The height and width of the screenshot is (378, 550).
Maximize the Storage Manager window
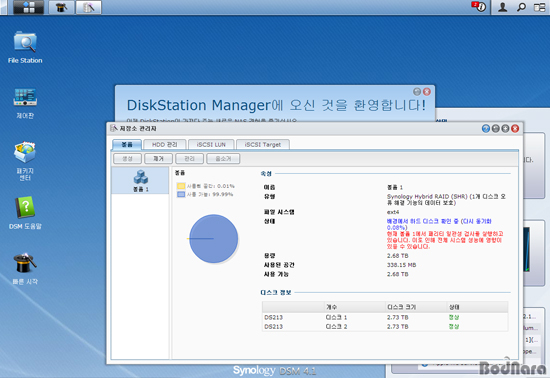[x=505, y=129]
